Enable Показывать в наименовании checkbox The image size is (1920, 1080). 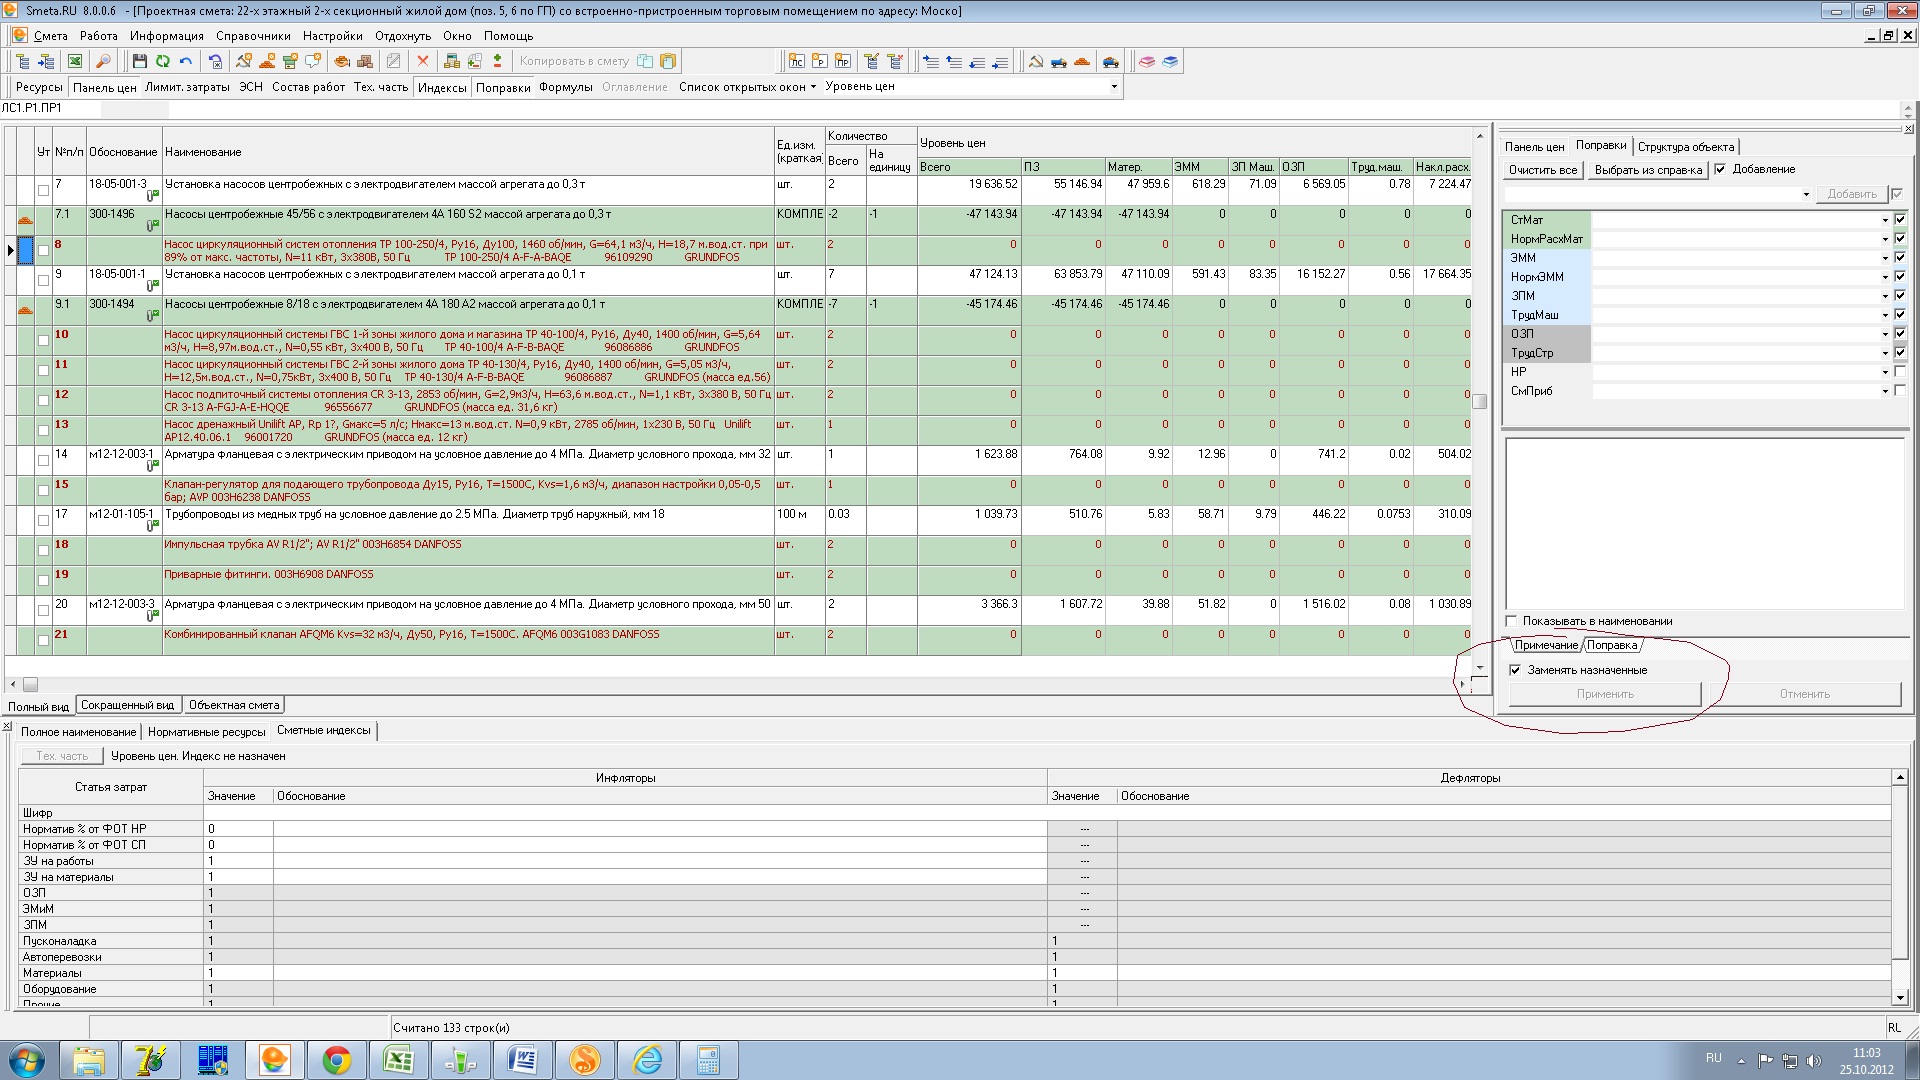(1511, 621)
